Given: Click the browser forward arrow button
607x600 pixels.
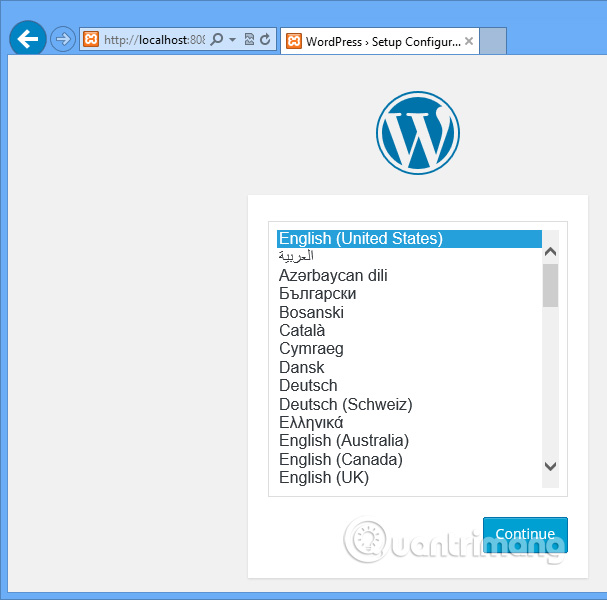Looking at the screenshot, I should tap(63, 39).
